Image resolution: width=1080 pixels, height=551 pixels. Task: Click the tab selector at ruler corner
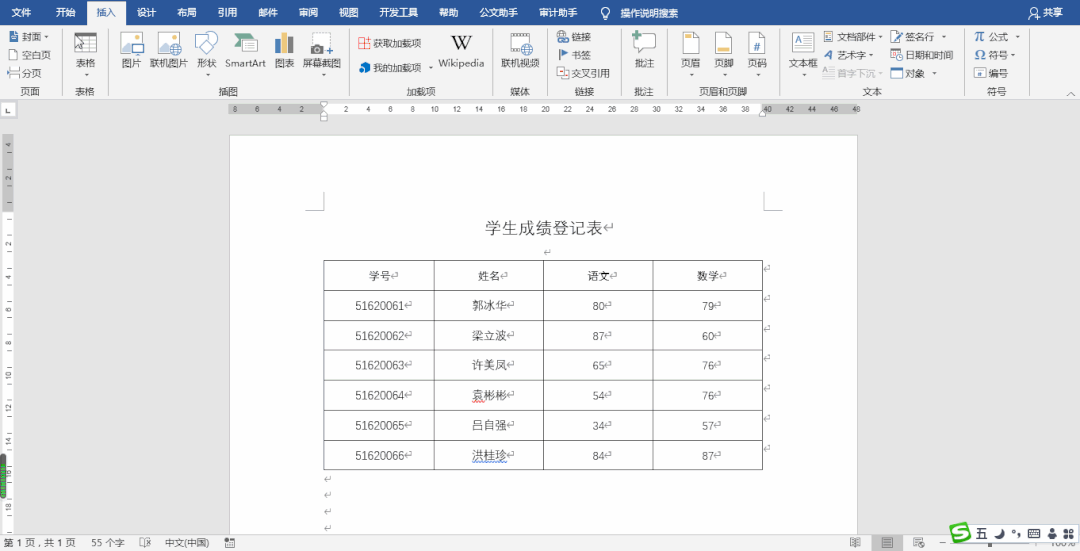click(8, 110)
